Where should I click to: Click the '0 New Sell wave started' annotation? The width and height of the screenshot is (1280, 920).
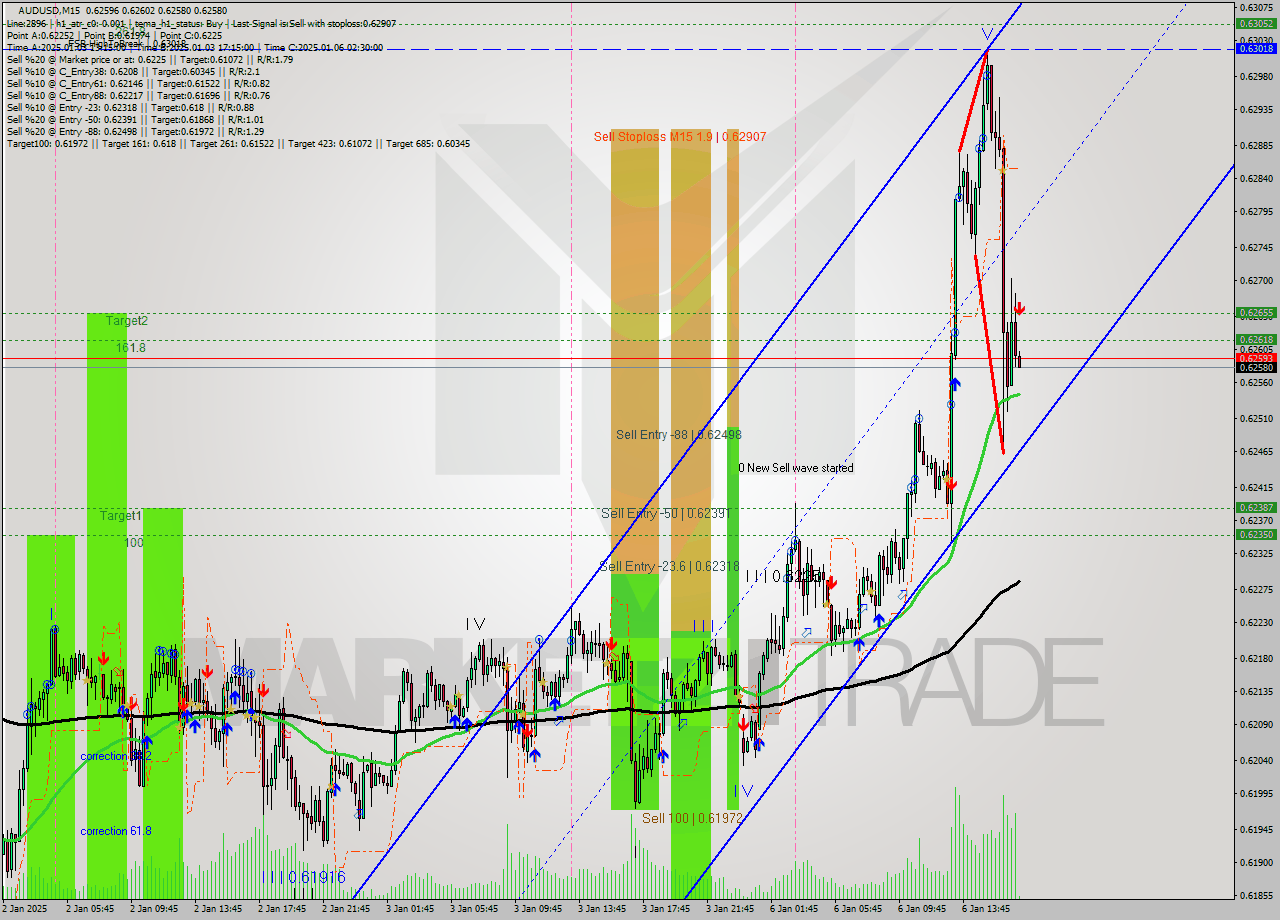(x=796, y=468)
